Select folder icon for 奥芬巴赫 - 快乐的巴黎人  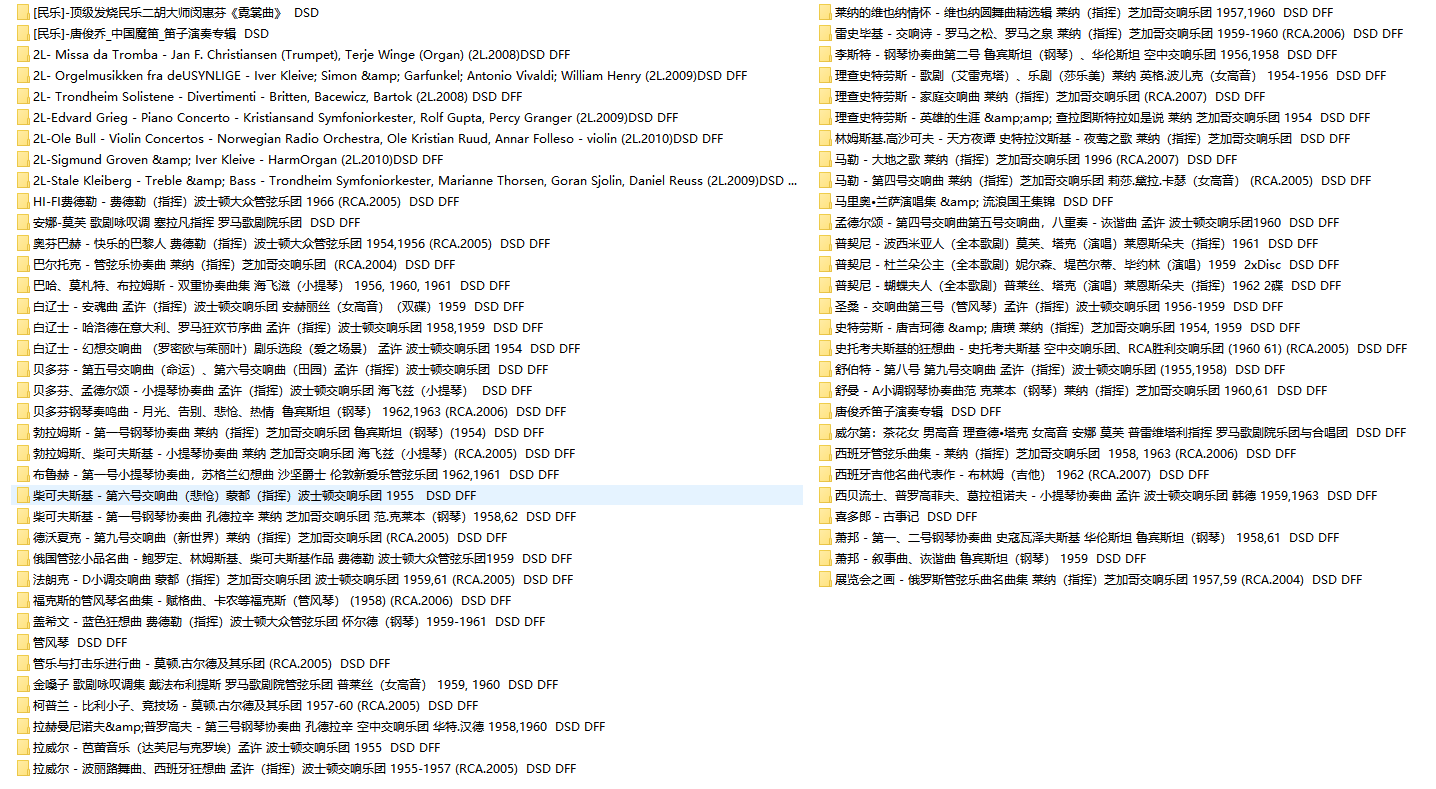click(x=23, y=243)
